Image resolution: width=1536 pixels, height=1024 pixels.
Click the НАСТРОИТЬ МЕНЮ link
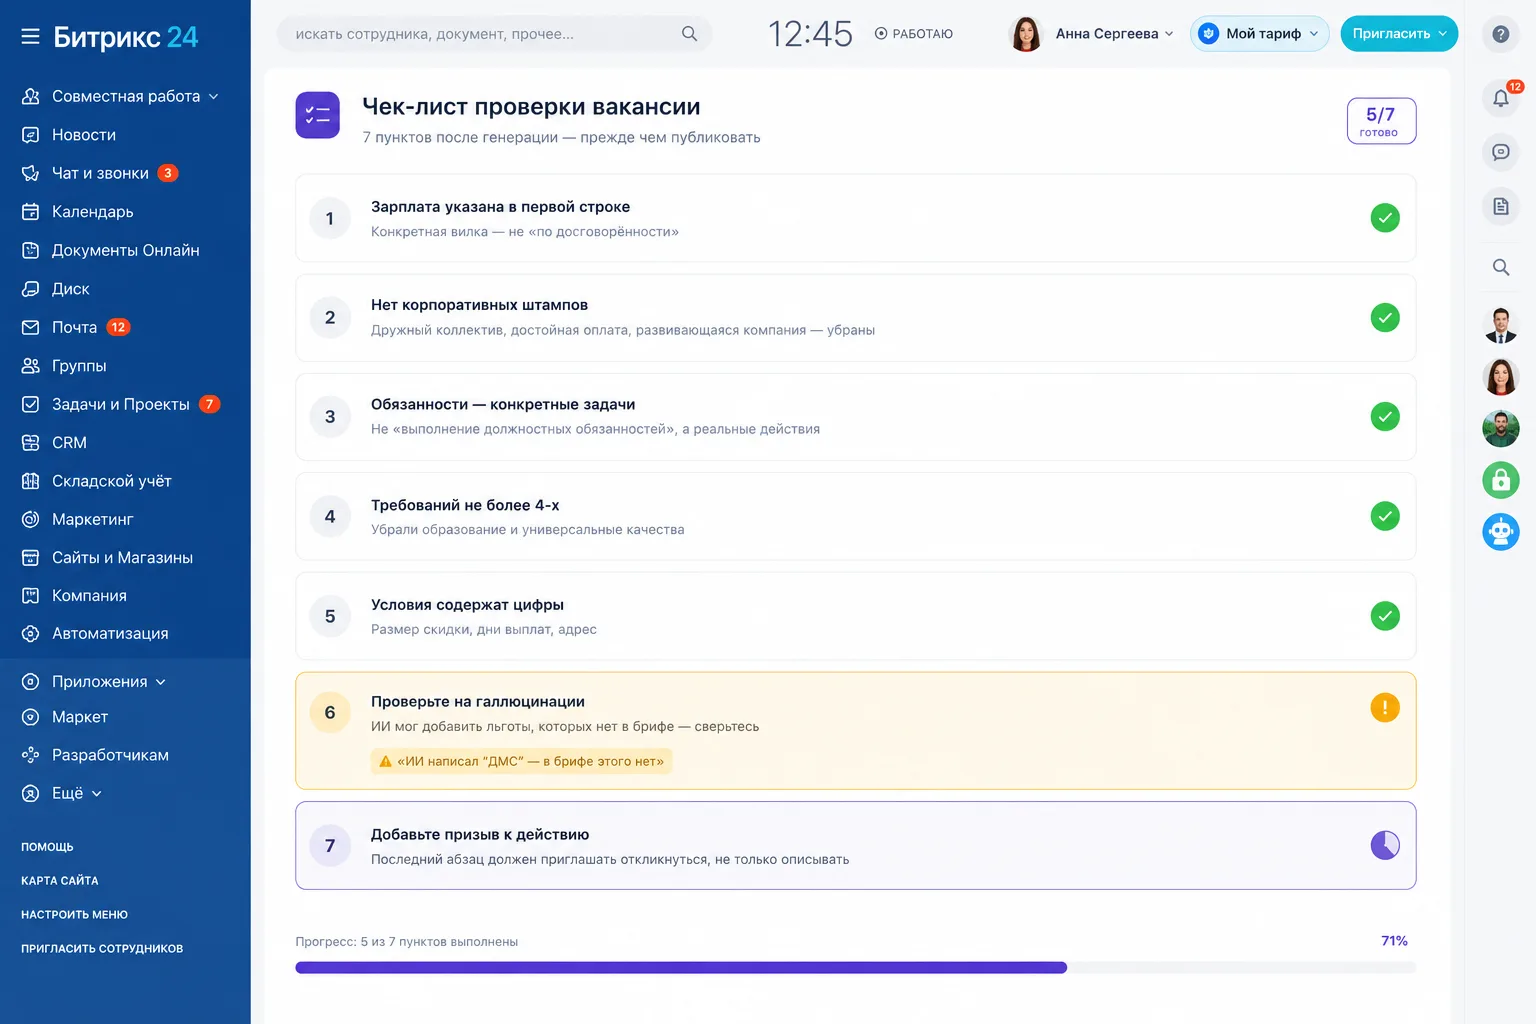coord(74,915)
